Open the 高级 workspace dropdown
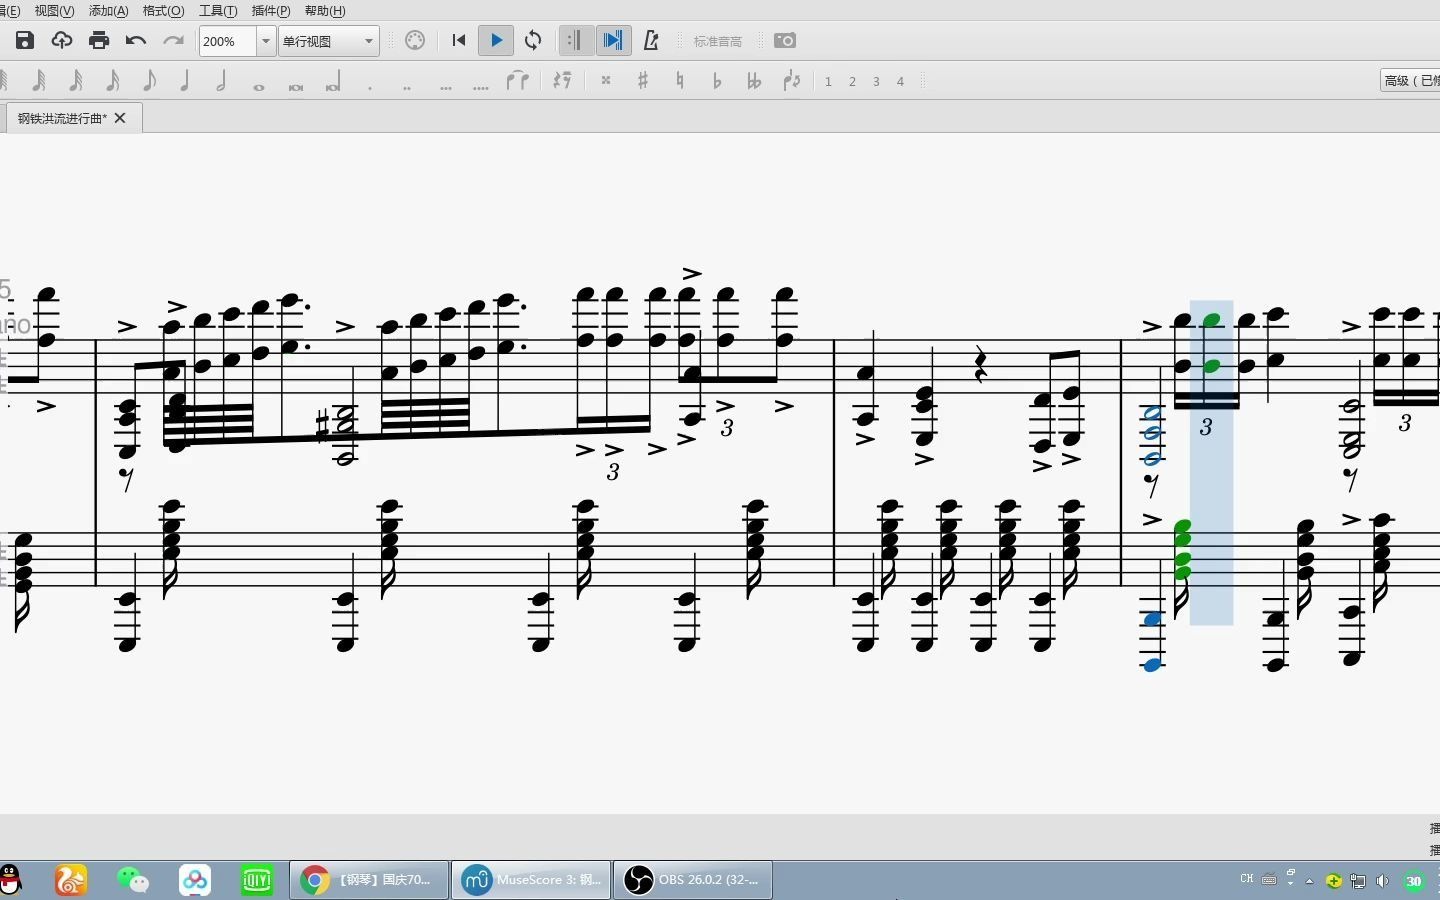 1410,81
